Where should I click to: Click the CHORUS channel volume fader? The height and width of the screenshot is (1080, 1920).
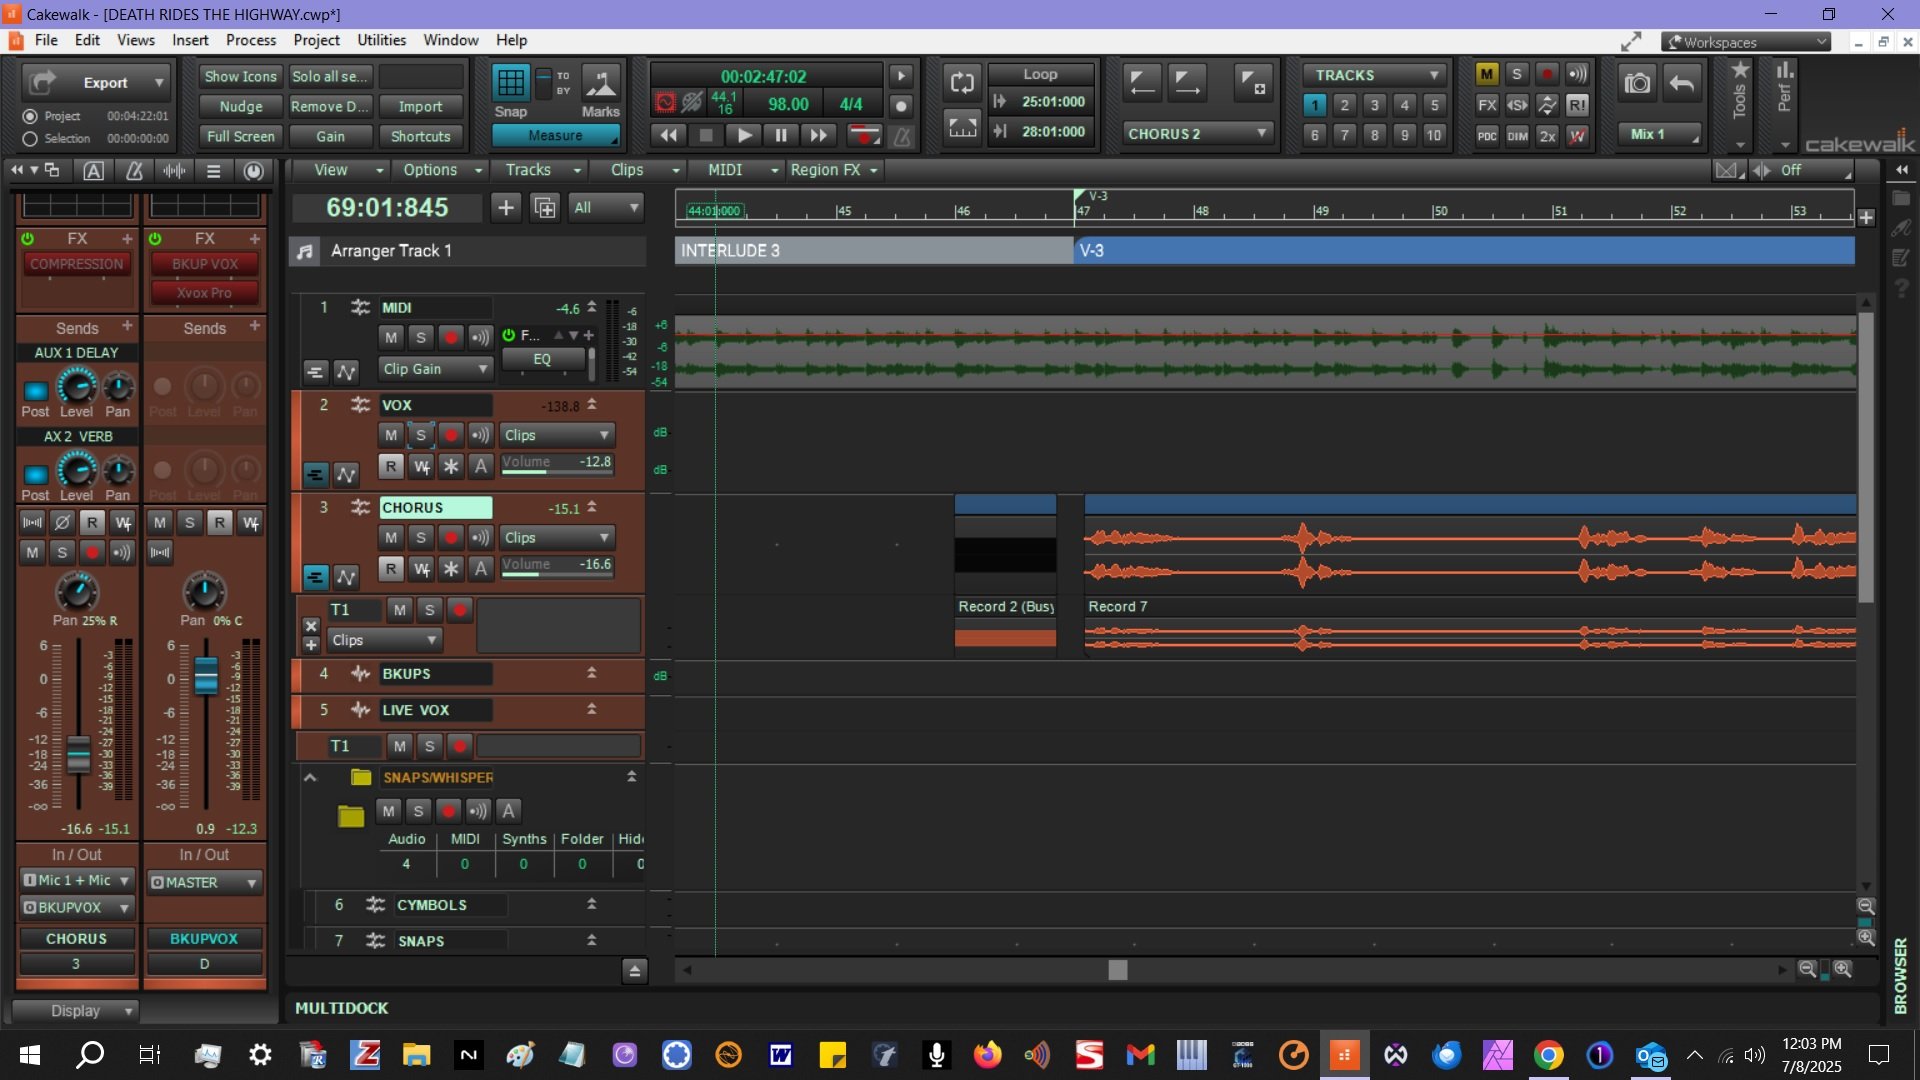(78, 753)
